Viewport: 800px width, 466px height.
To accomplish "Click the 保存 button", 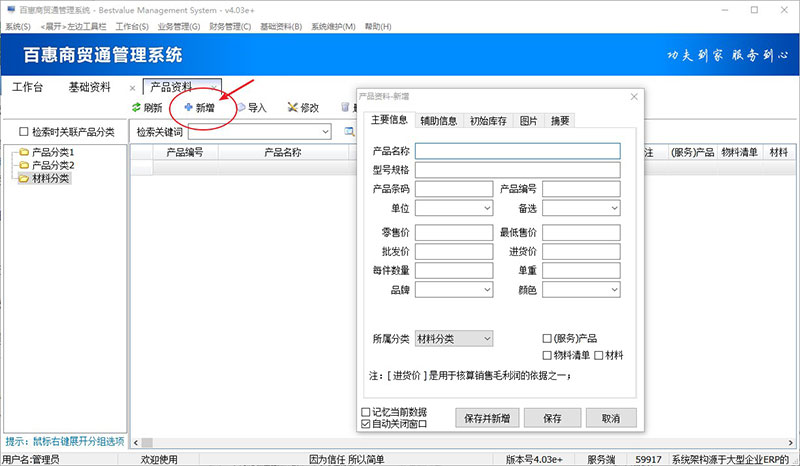I will [x=553, y=418].
